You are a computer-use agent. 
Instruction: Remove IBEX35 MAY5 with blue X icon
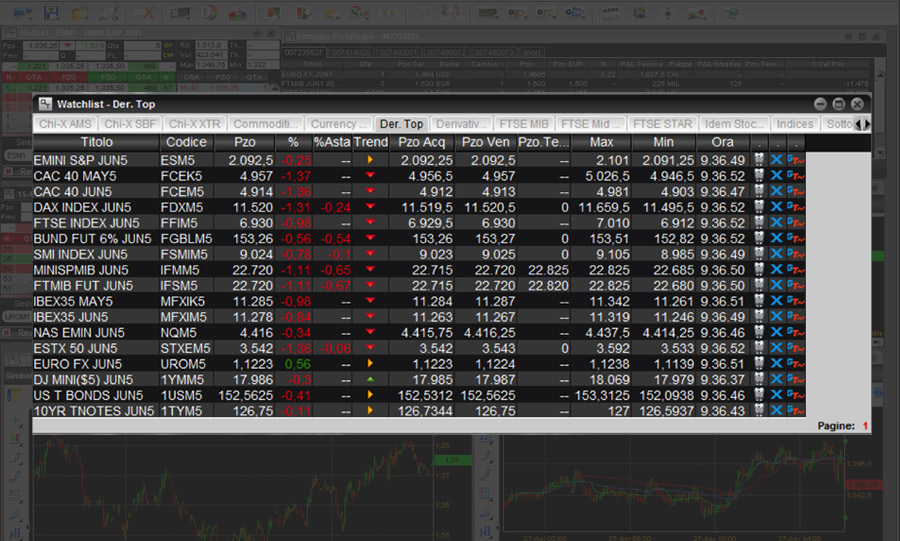coord(777,301)
